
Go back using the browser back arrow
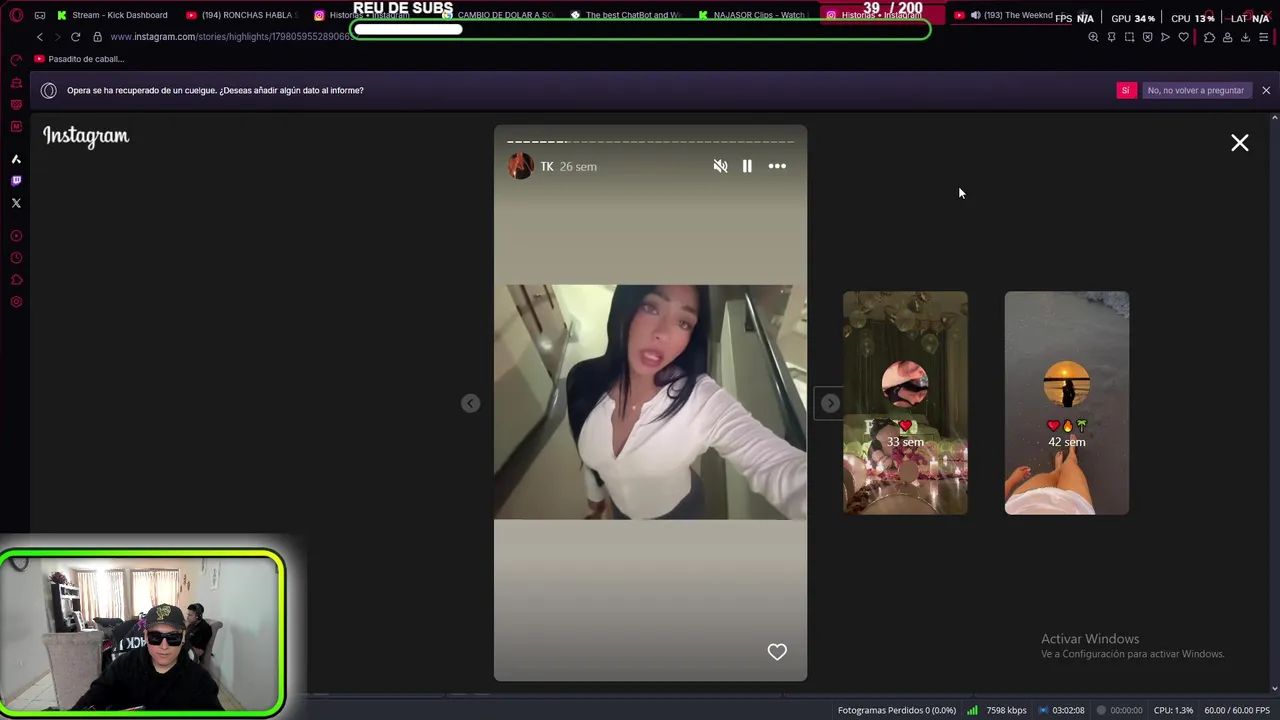tap(40, 37)
